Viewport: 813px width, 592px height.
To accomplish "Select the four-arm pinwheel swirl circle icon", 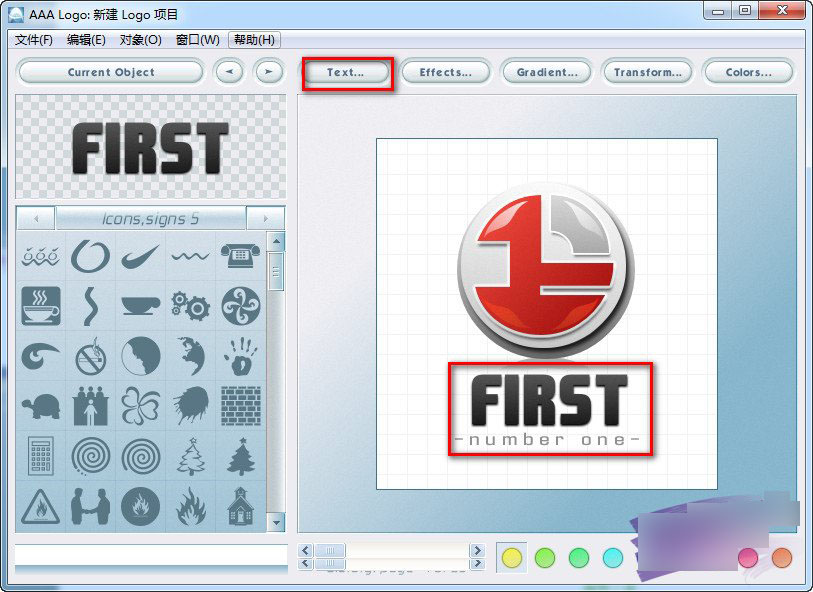I will tap(241, 306).
